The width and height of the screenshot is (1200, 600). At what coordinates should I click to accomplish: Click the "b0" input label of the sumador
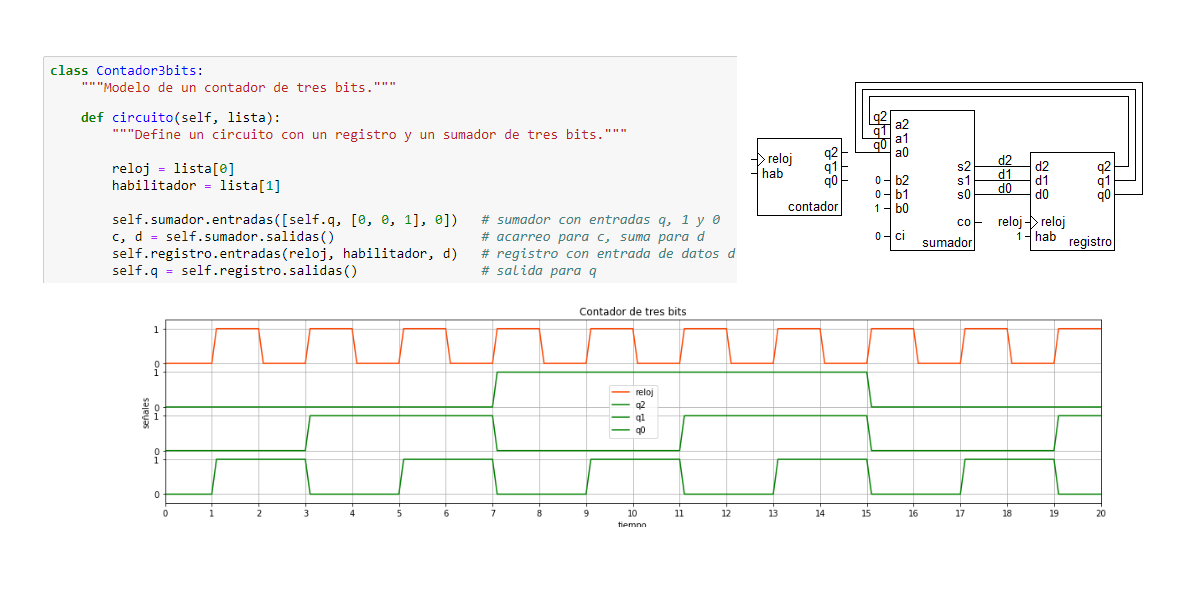(x=902, y=208)
